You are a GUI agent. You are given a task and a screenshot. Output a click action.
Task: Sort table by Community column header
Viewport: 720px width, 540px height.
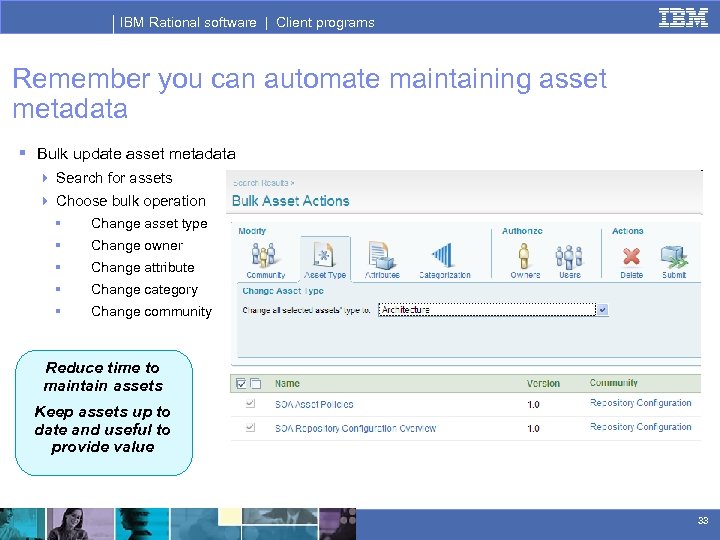tap(613, 382)
